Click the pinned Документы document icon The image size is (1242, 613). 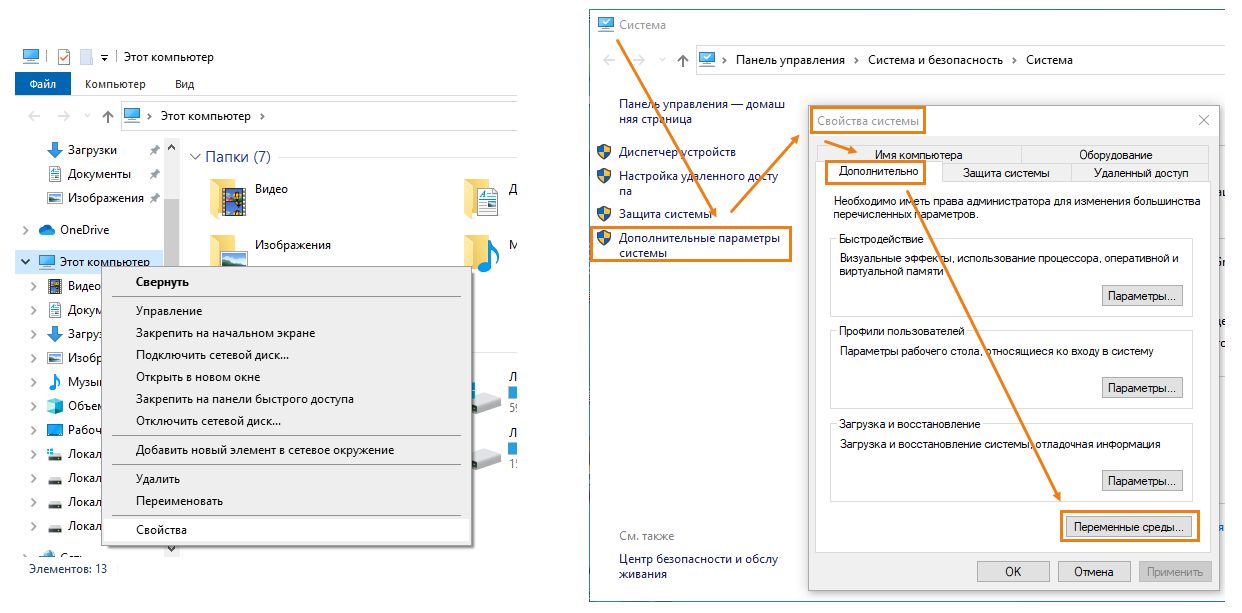click(x=55, y=174)
